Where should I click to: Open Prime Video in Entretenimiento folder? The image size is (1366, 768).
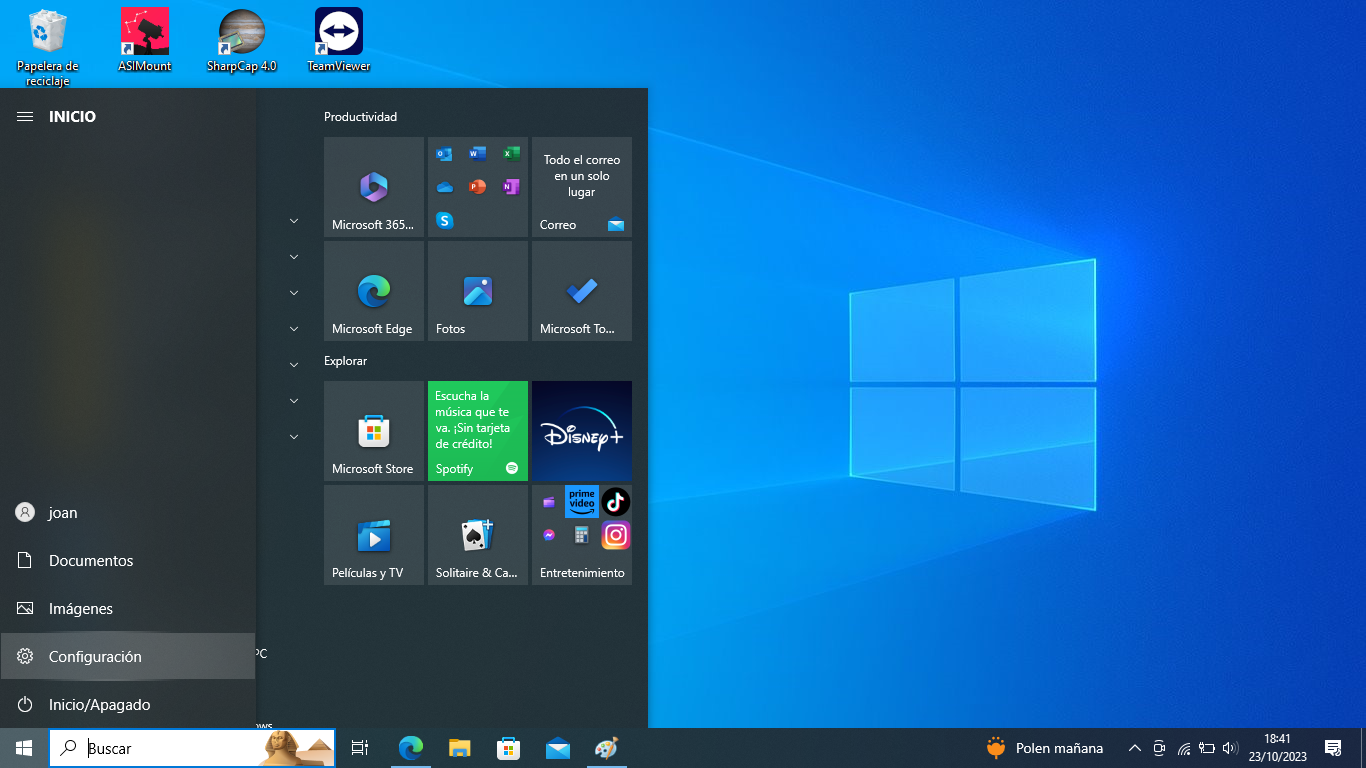(582, 501)
